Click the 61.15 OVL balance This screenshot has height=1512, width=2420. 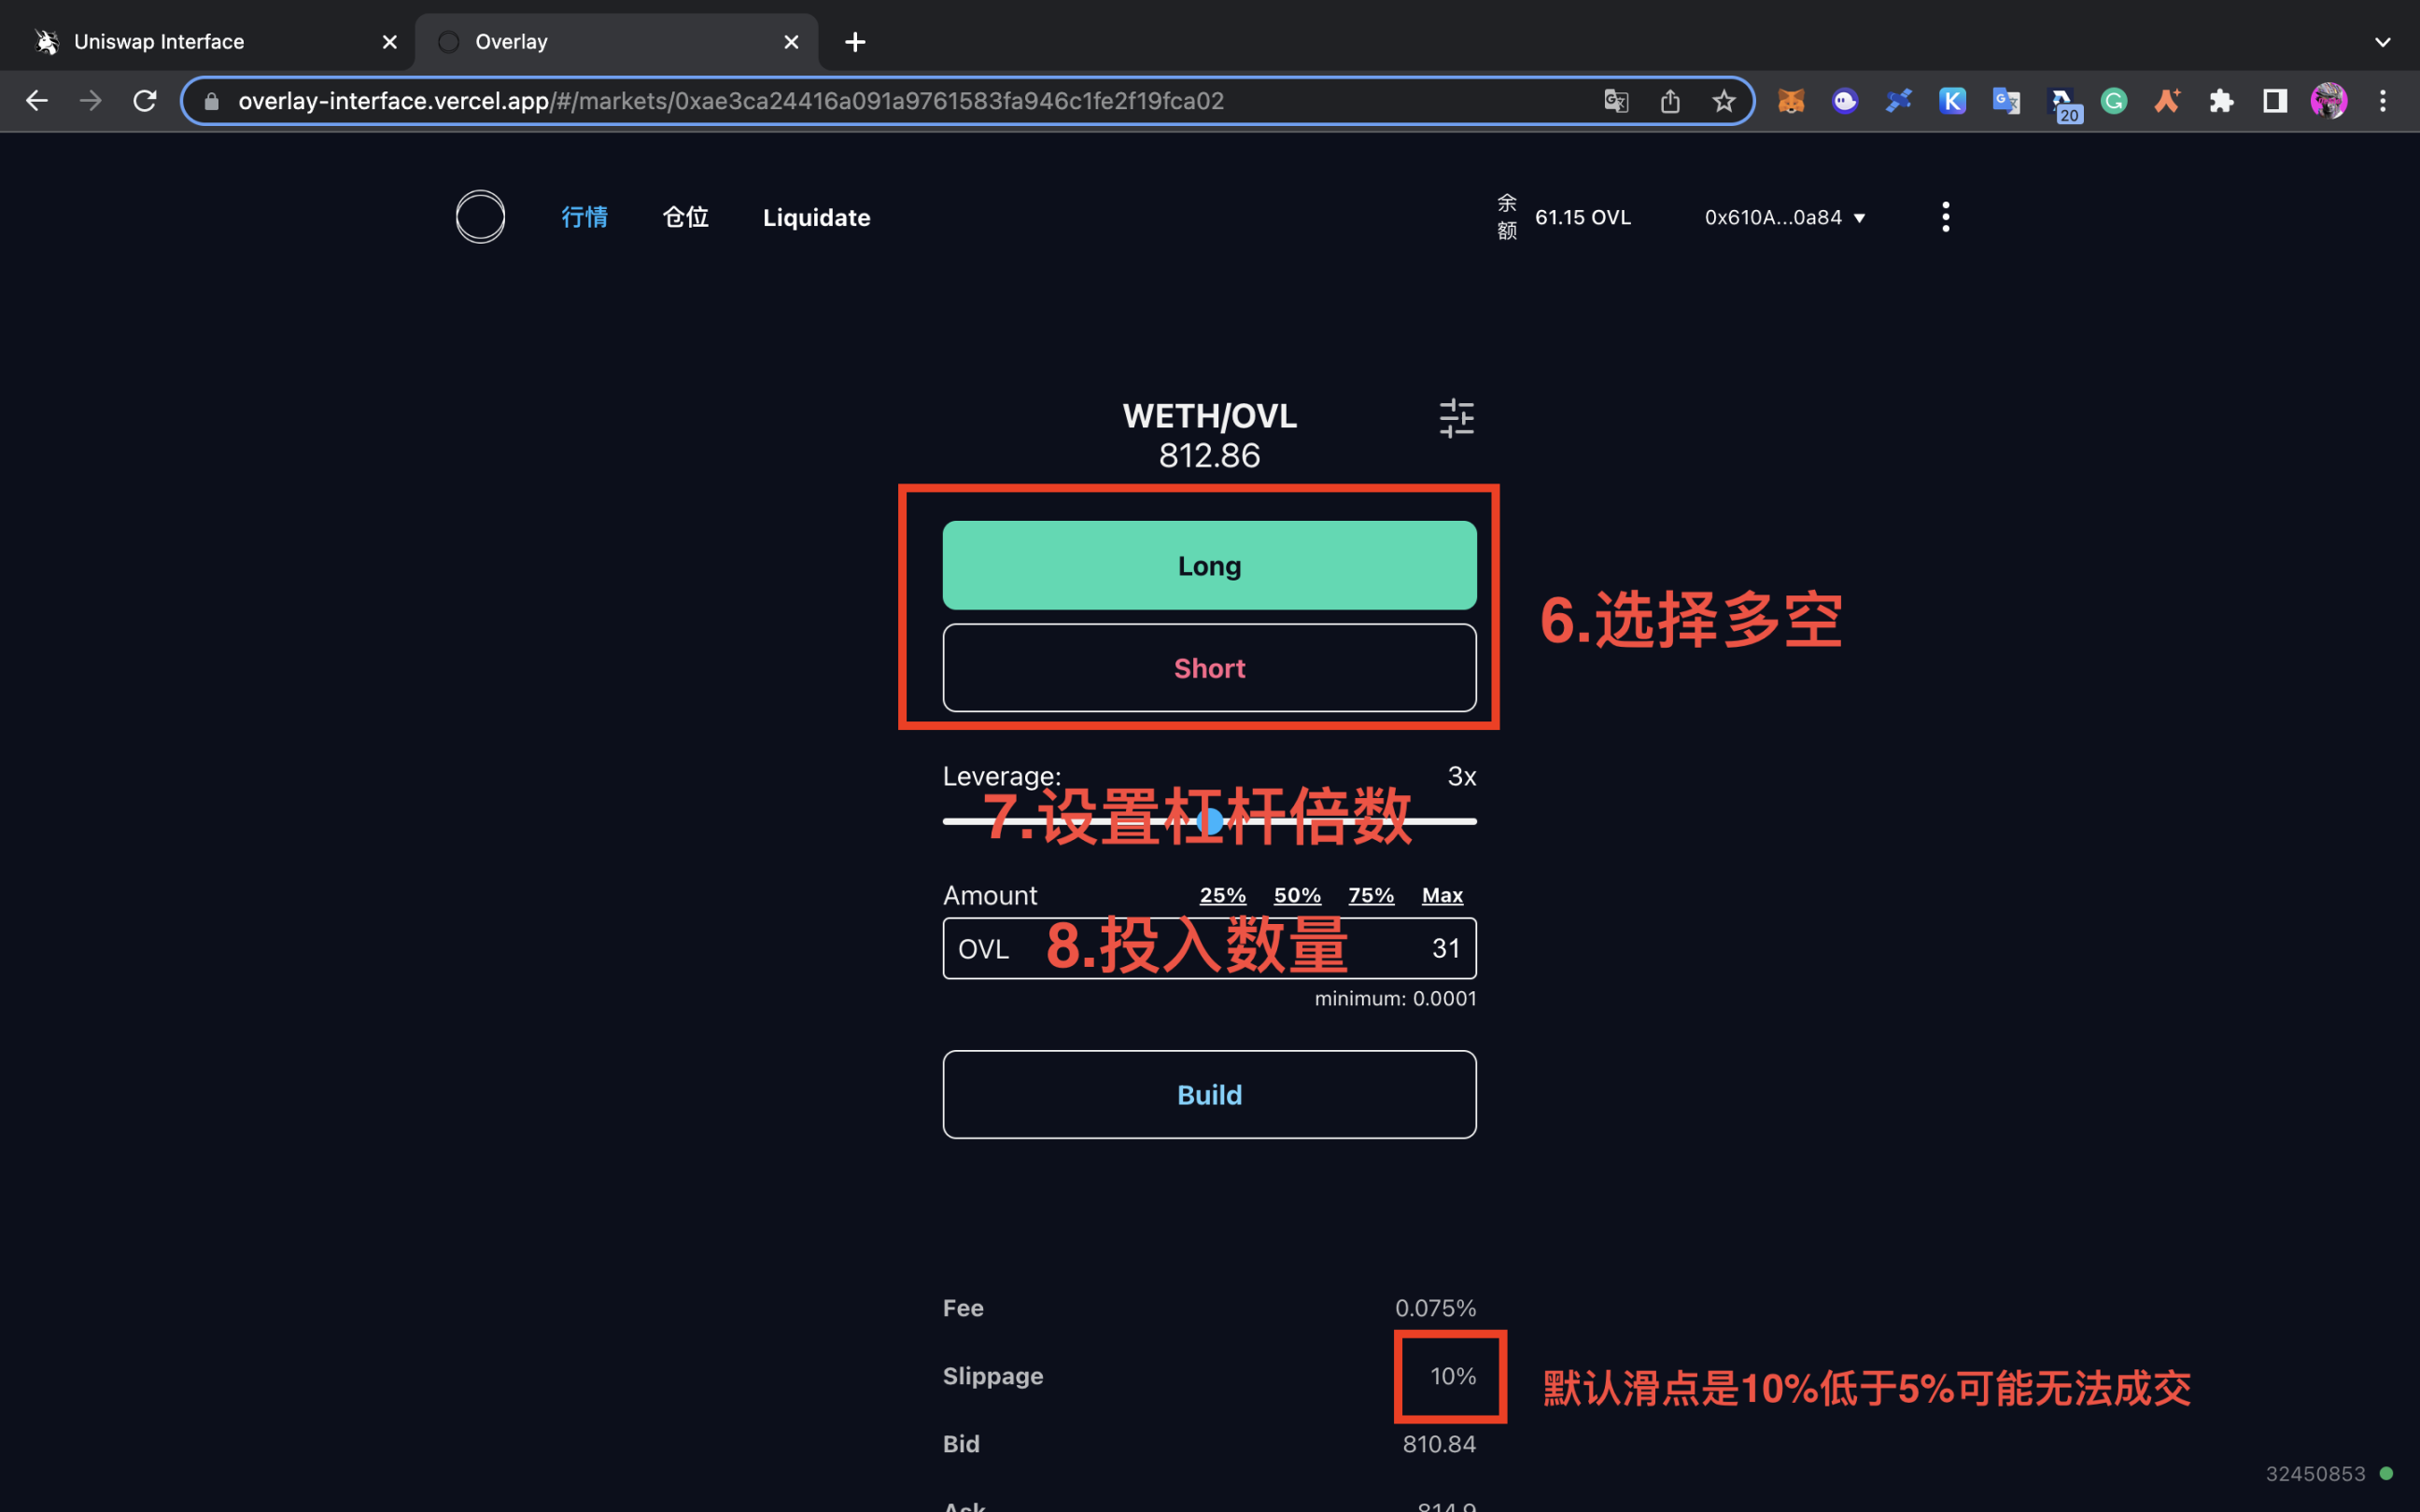[1582, 217]
